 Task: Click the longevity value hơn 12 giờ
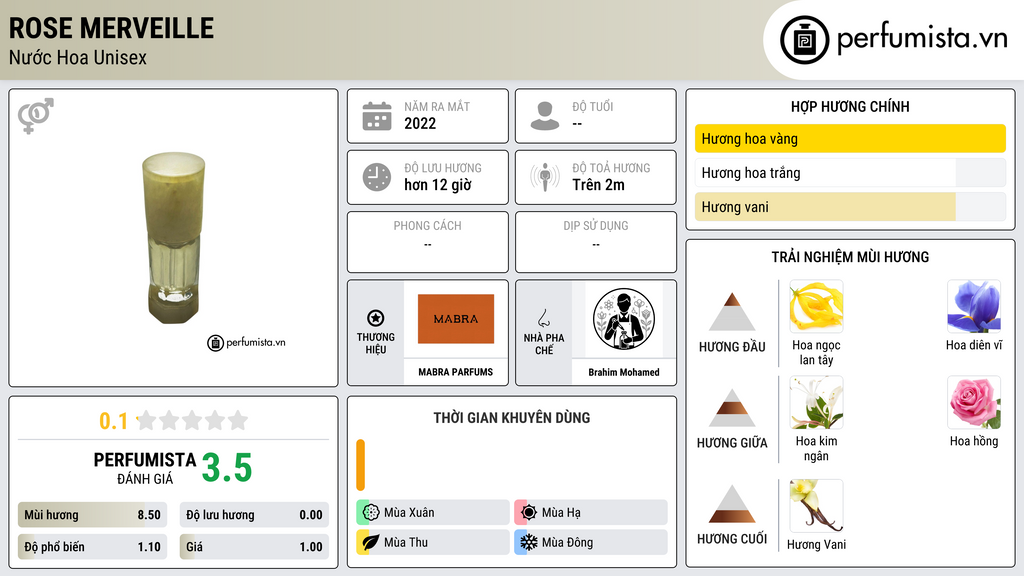pyautogui.click(x=438, y=185)
